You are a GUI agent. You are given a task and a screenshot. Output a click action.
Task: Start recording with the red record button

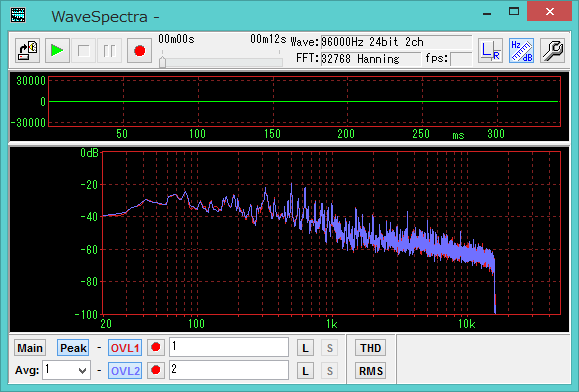pos(140,51)
